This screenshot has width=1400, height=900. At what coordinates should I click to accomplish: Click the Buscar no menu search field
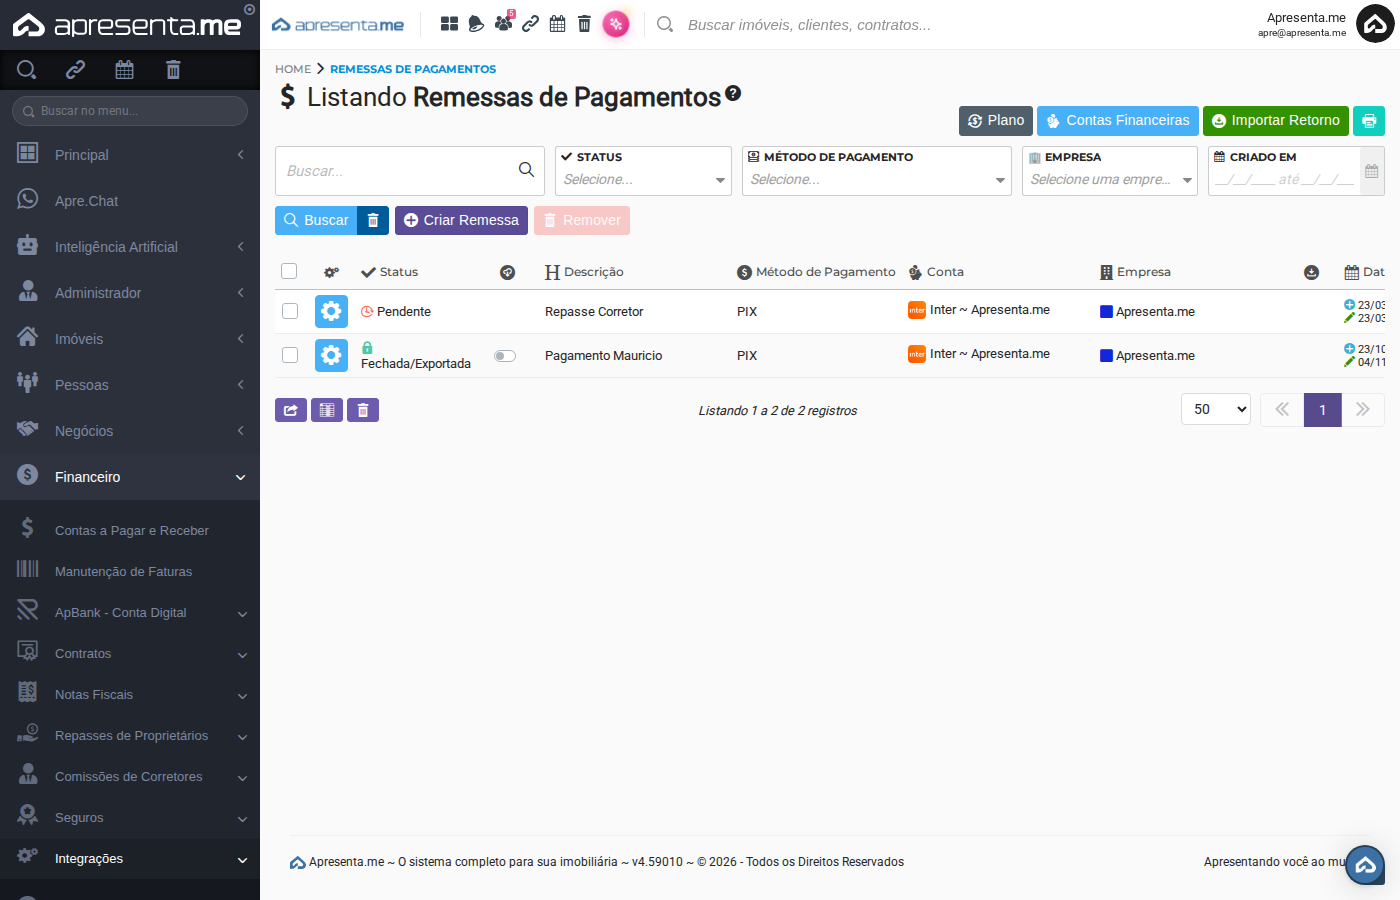(130, 111)
